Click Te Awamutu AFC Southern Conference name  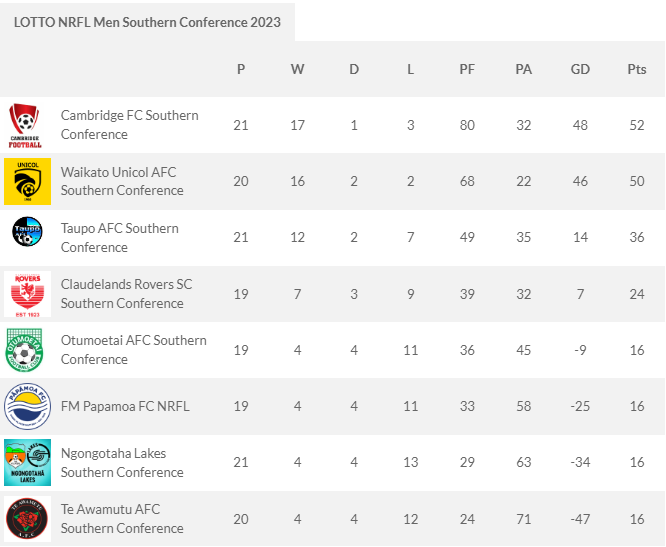click(x=122, y=519)
